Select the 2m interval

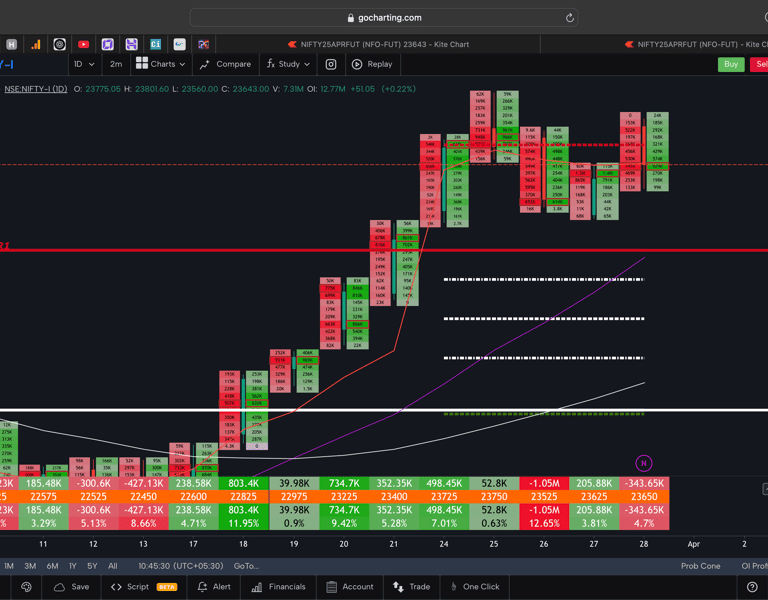click(x=116, y=64)
